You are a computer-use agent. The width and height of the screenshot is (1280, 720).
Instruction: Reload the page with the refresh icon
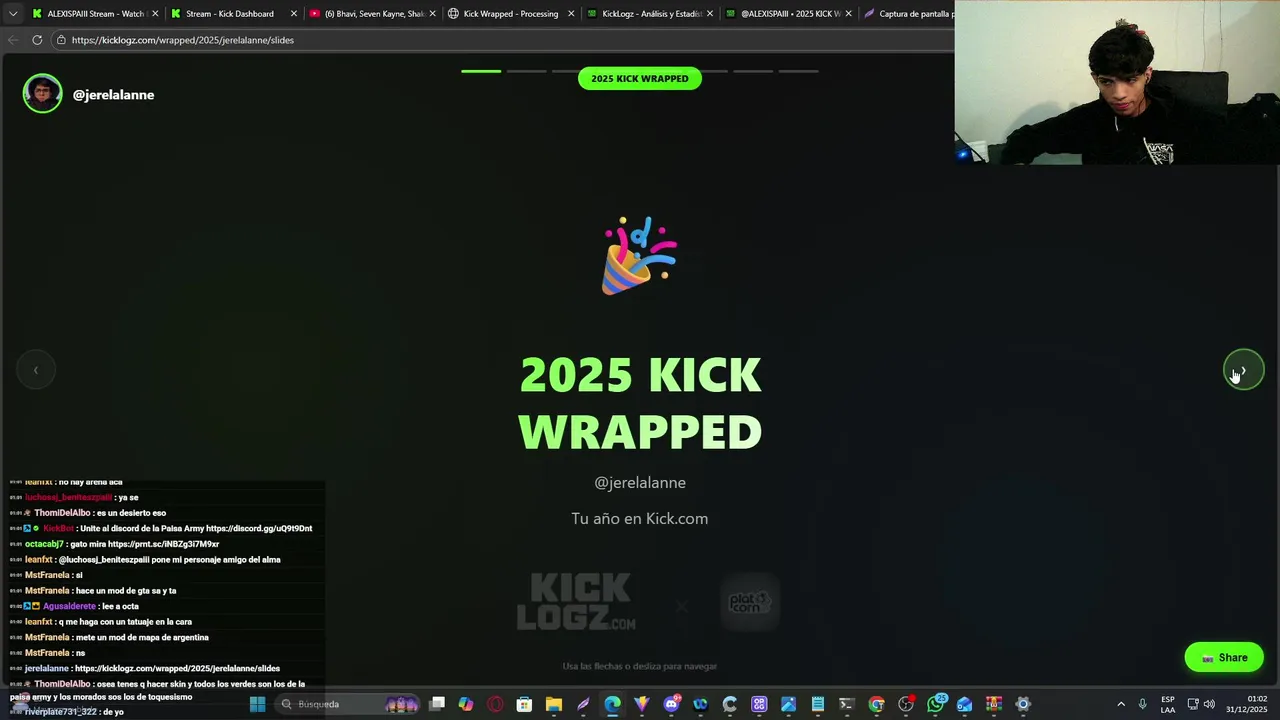37,40
